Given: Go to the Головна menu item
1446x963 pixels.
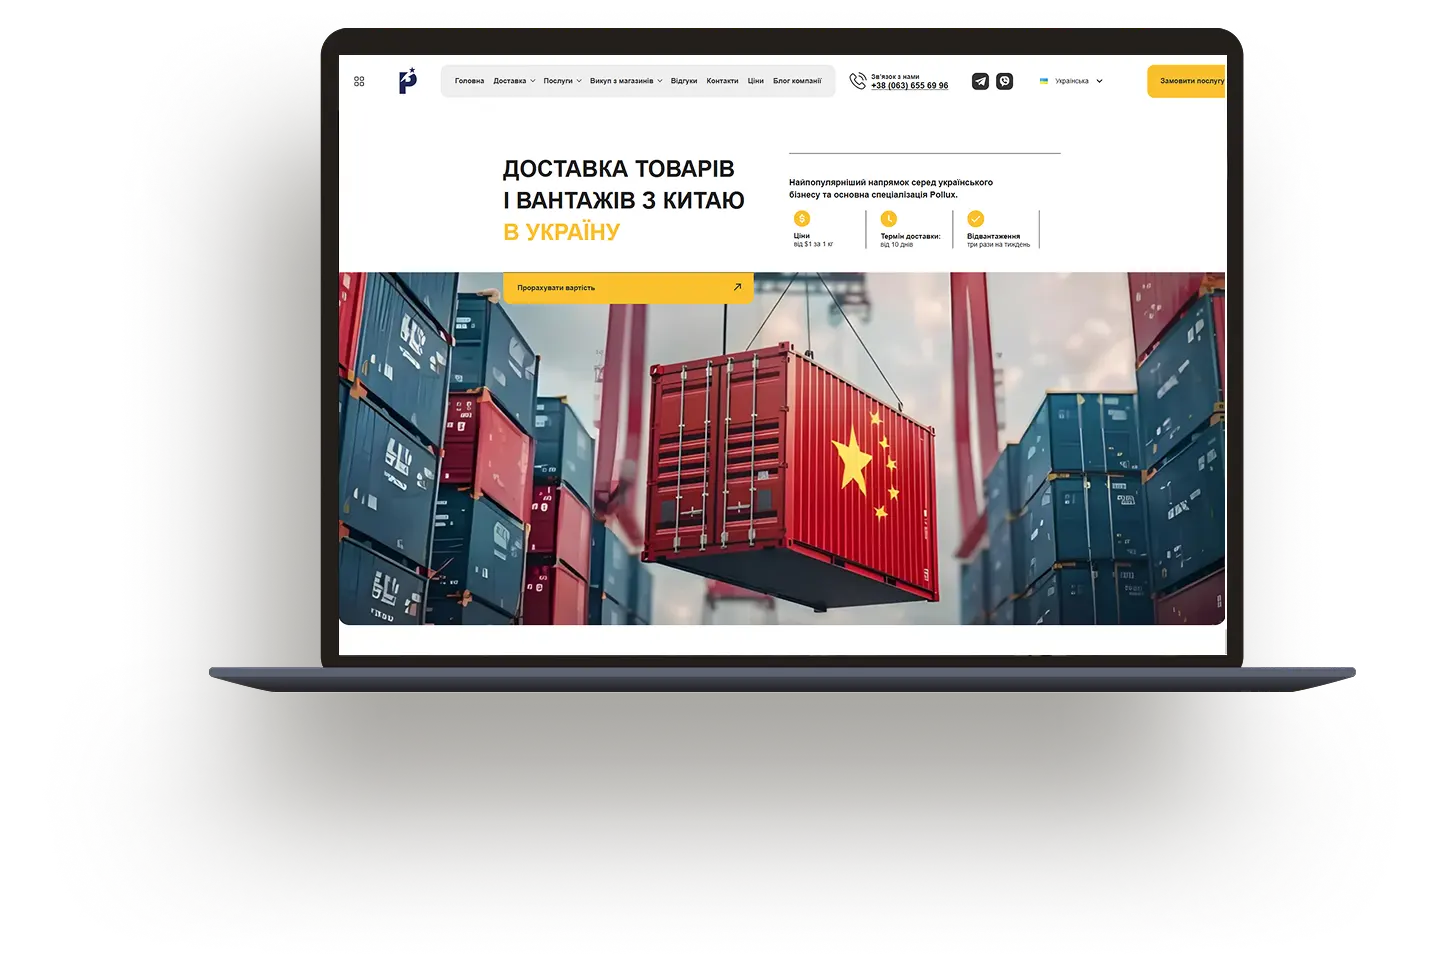Looking at the screenshot, I should click(x=469, y=81).
